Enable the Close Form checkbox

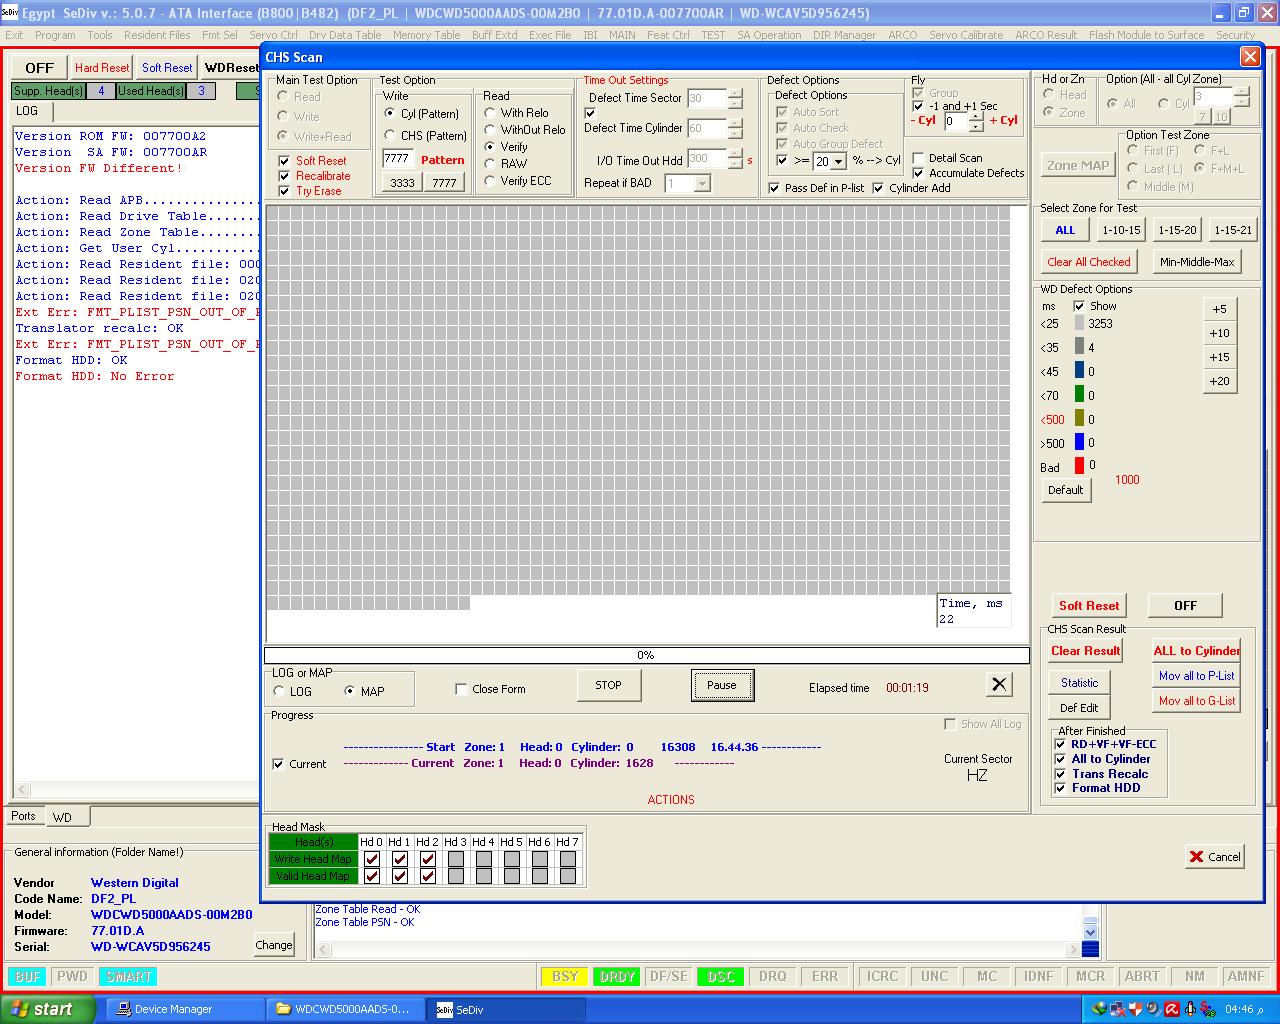pyautogui.click(x=461, y=689)
